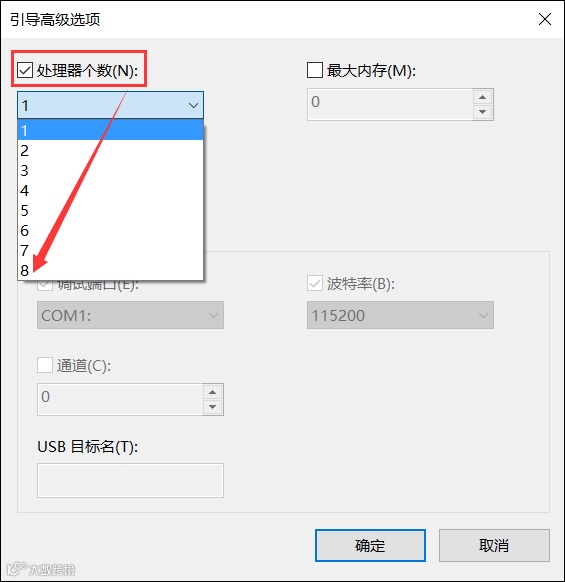Tick the 通道(C) checkbox
This screenshot has width=565, height=582.
(45, 365)
